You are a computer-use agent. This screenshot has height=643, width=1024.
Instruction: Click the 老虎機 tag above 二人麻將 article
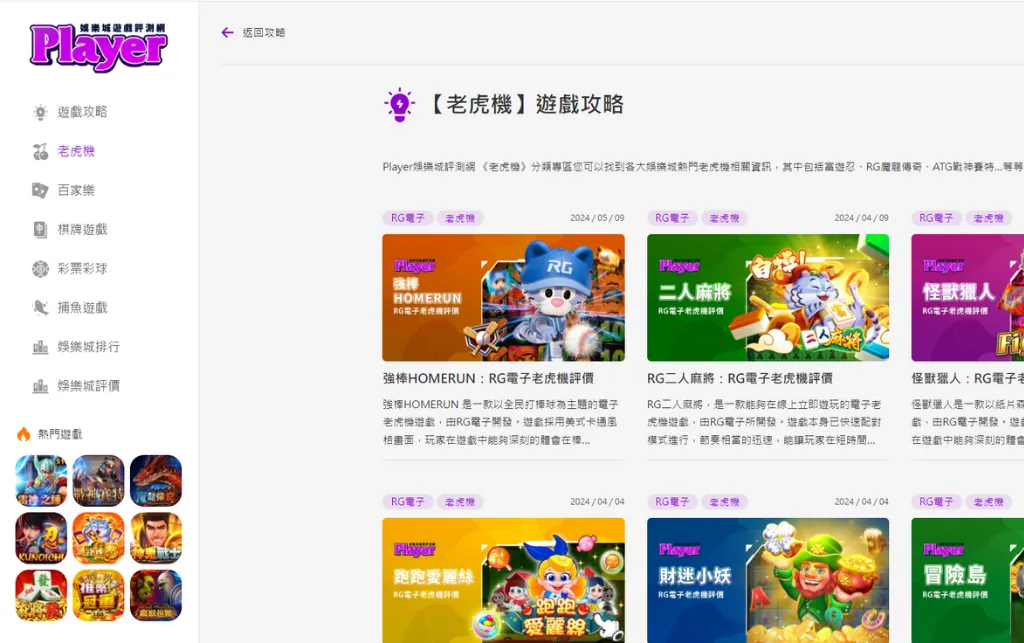tap(724, 217)
